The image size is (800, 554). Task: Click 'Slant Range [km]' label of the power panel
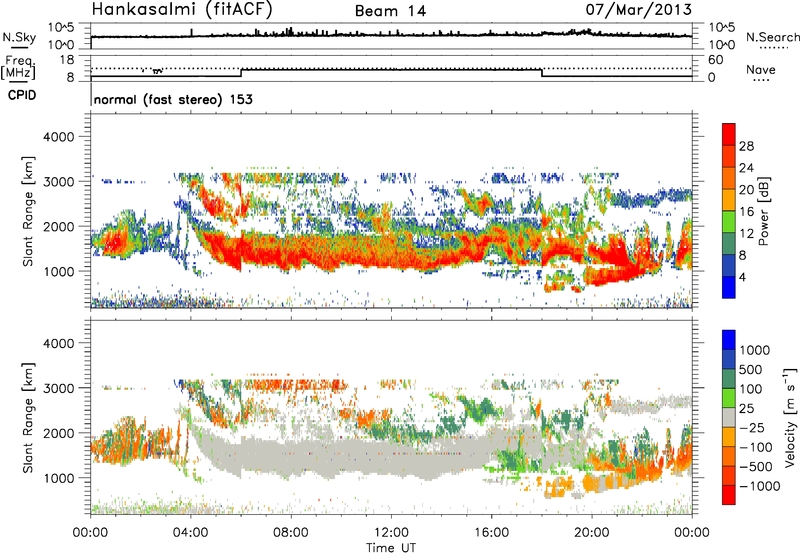[x=28, y=211]
